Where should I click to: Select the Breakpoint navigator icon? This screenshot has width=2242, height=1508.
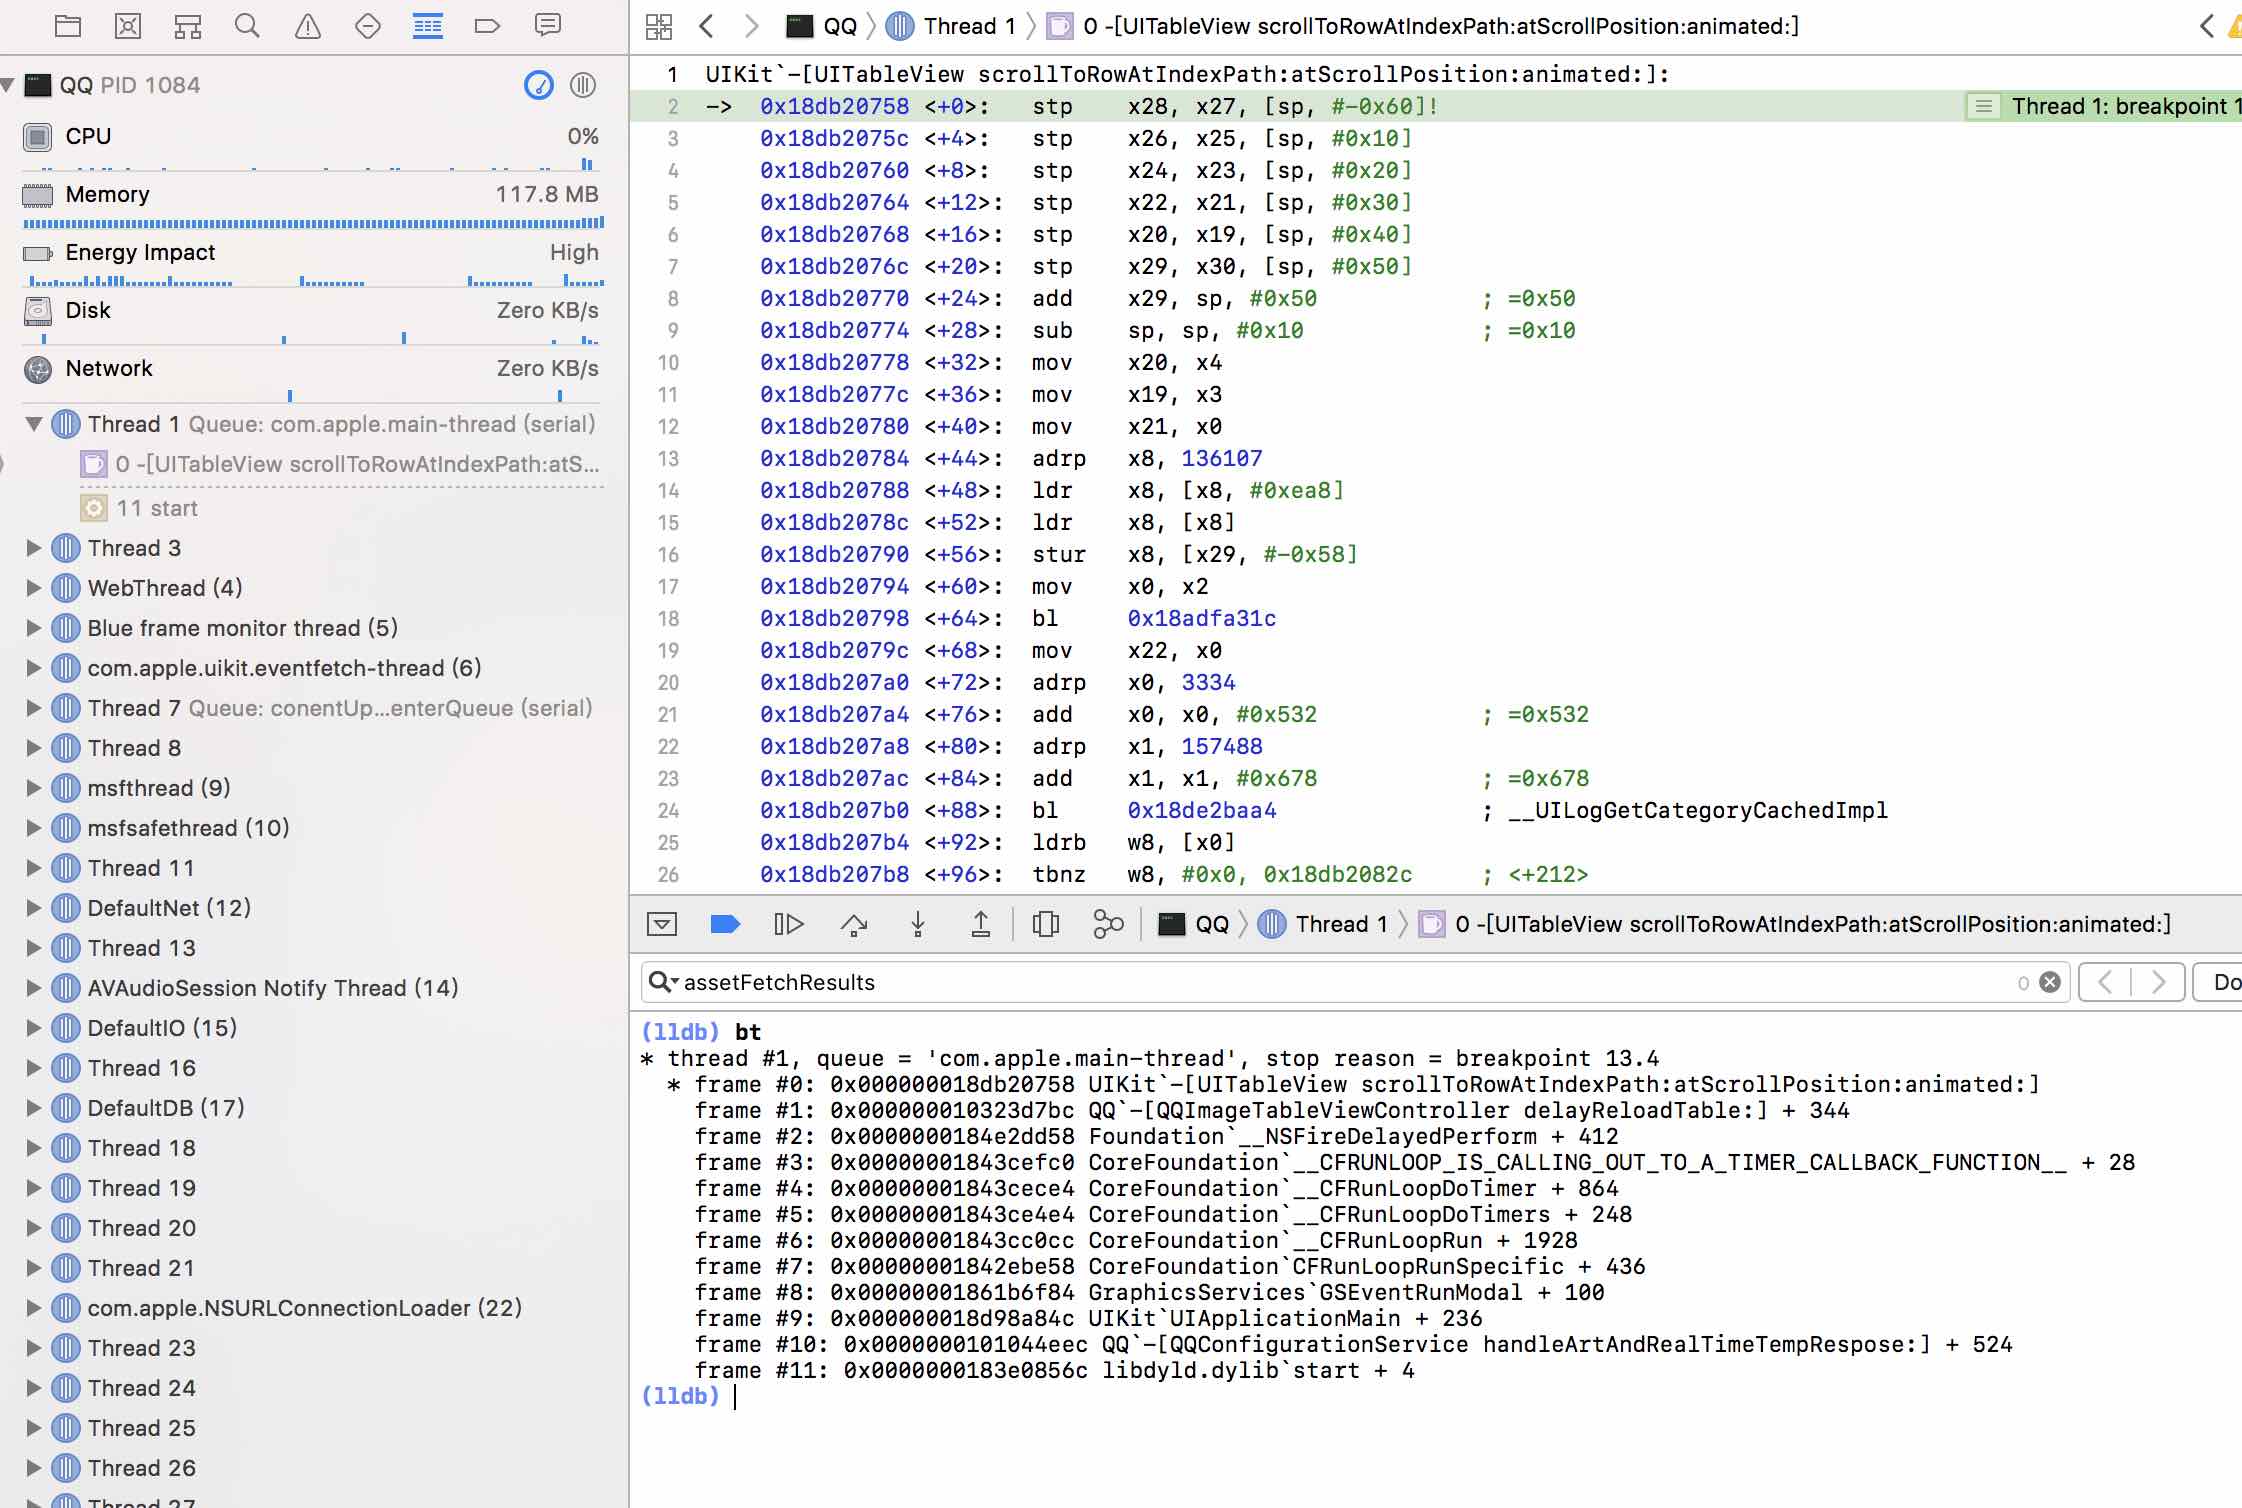click(x=487, y=26)
